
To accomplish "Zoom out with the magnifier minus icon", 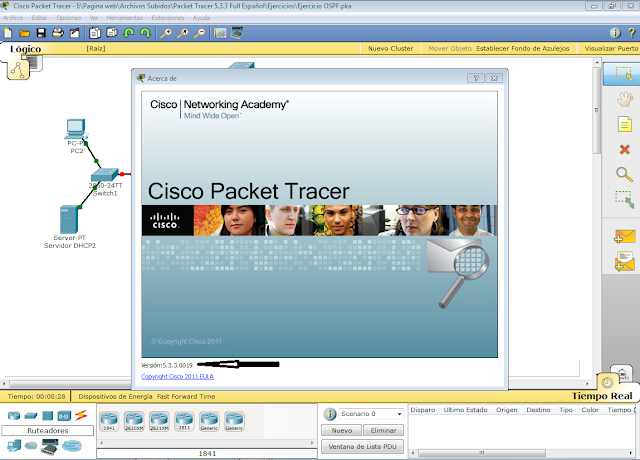I will click(199, 33).
